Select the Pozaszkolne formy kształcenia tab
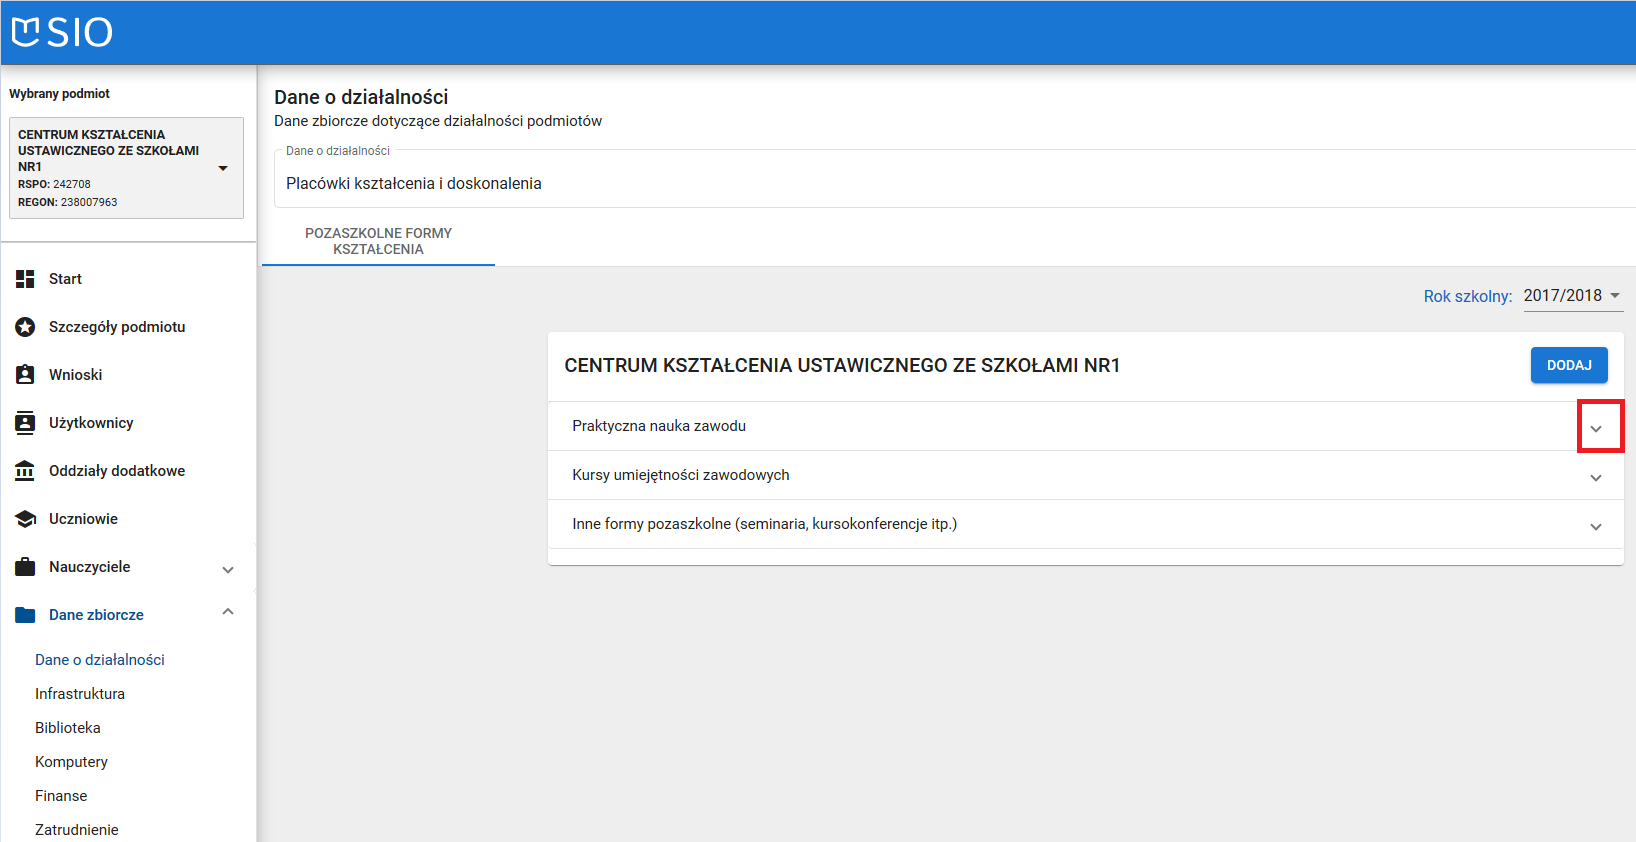This screenshot has height=842, width=1636. 378,241
